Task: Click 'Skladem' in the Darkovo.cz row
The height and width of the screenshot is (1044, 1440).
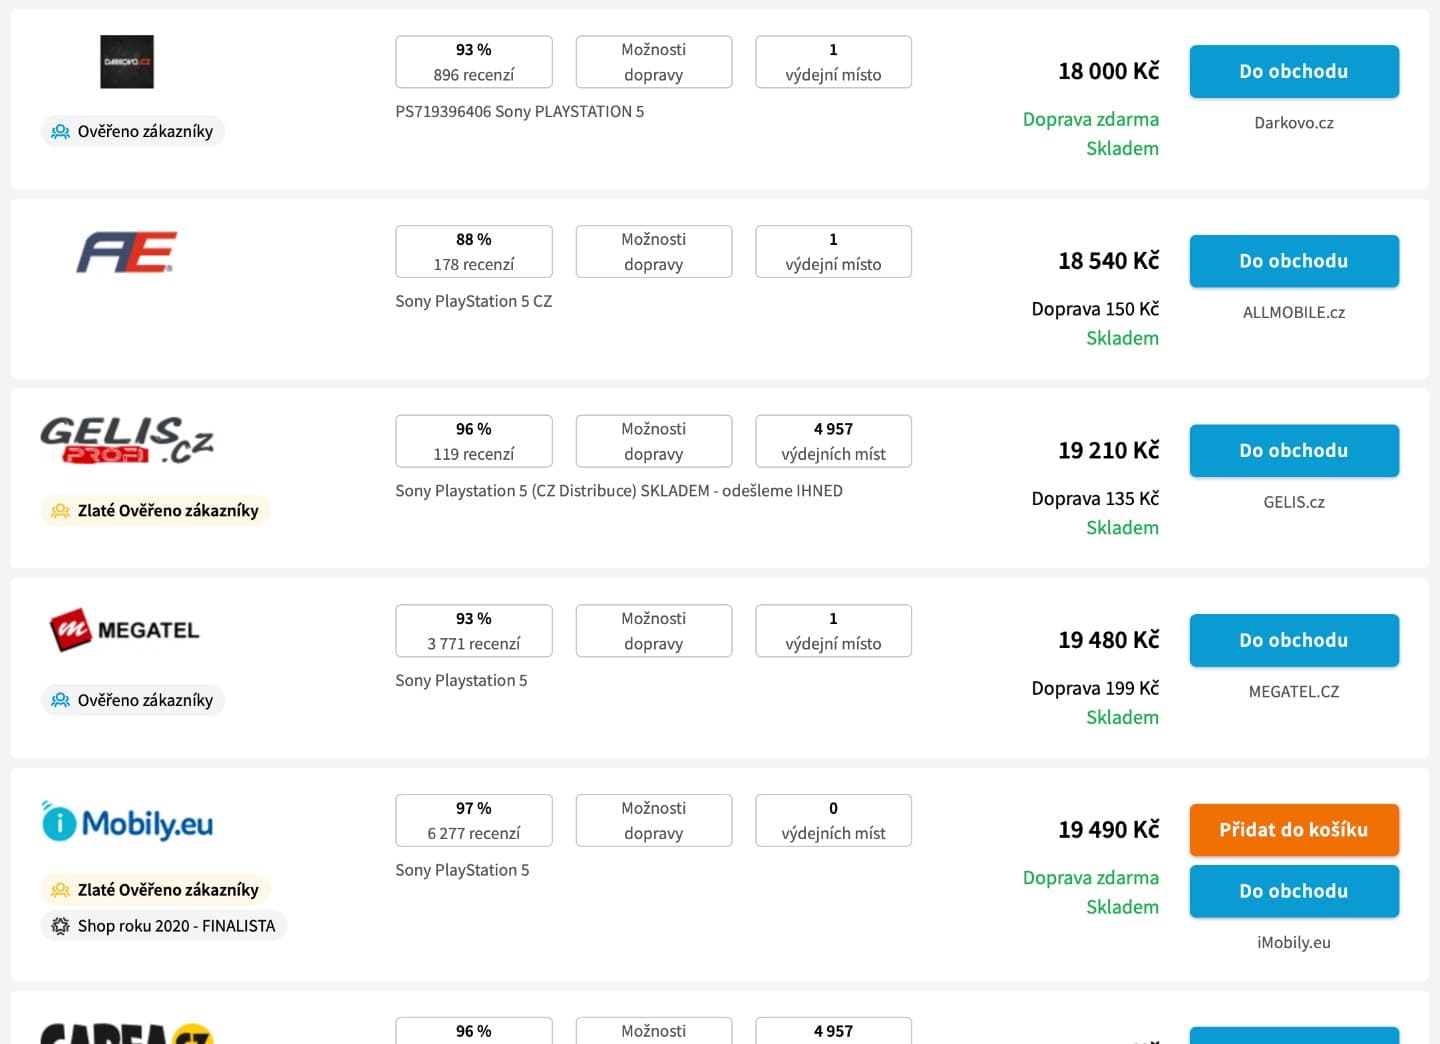Action: click(1123, 148)
